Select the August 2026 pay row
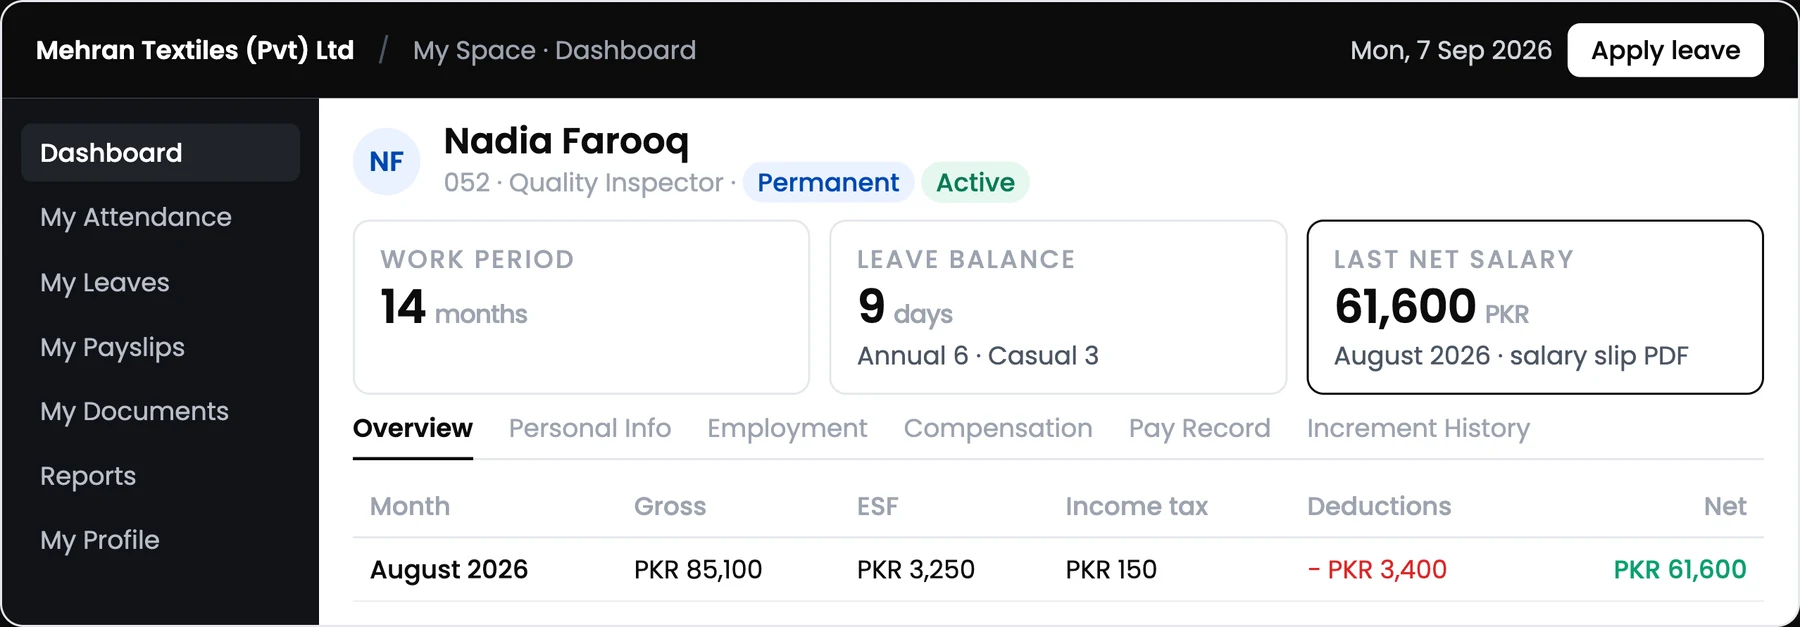Image resolution: width=1800 pixels, height=627 pixels. pyautogui.click(x=1058, y=570)
